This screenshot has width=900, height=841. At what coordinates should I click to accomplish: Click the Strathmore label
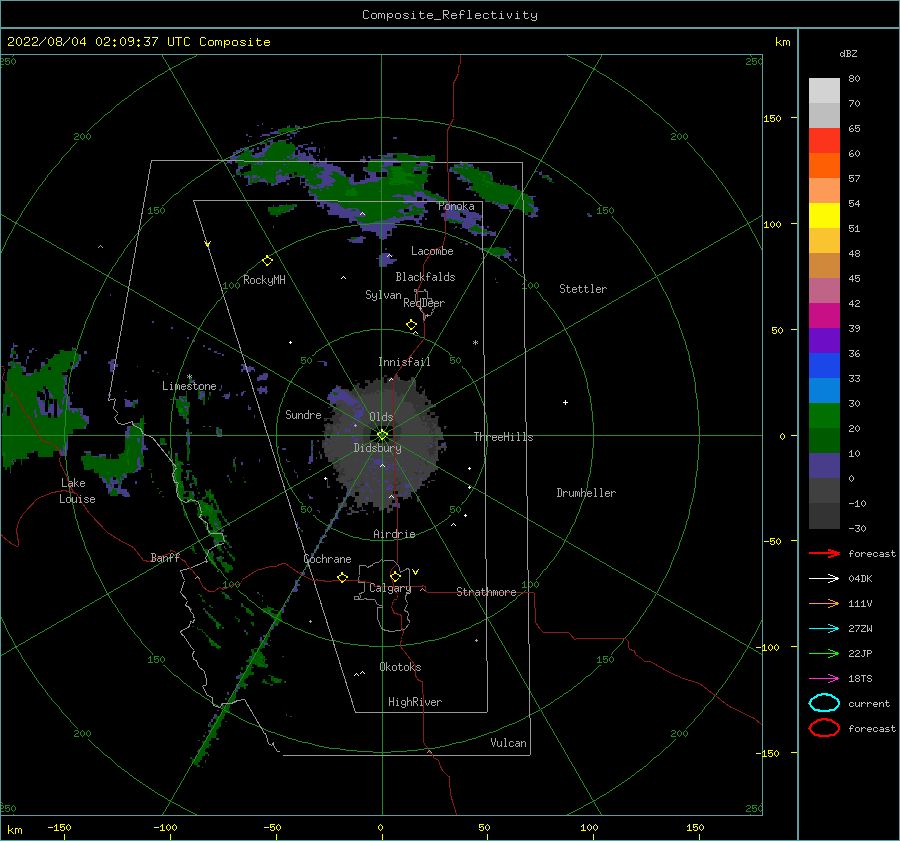(486, 592)
